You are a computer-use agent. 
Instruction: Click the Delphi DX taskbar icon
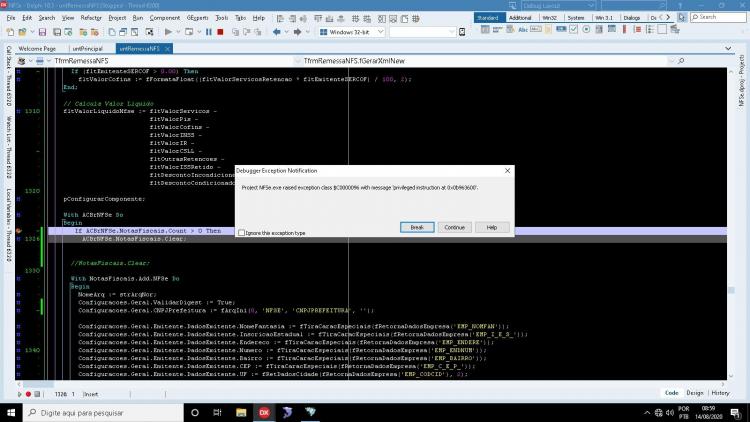click(x=264, y=412)
